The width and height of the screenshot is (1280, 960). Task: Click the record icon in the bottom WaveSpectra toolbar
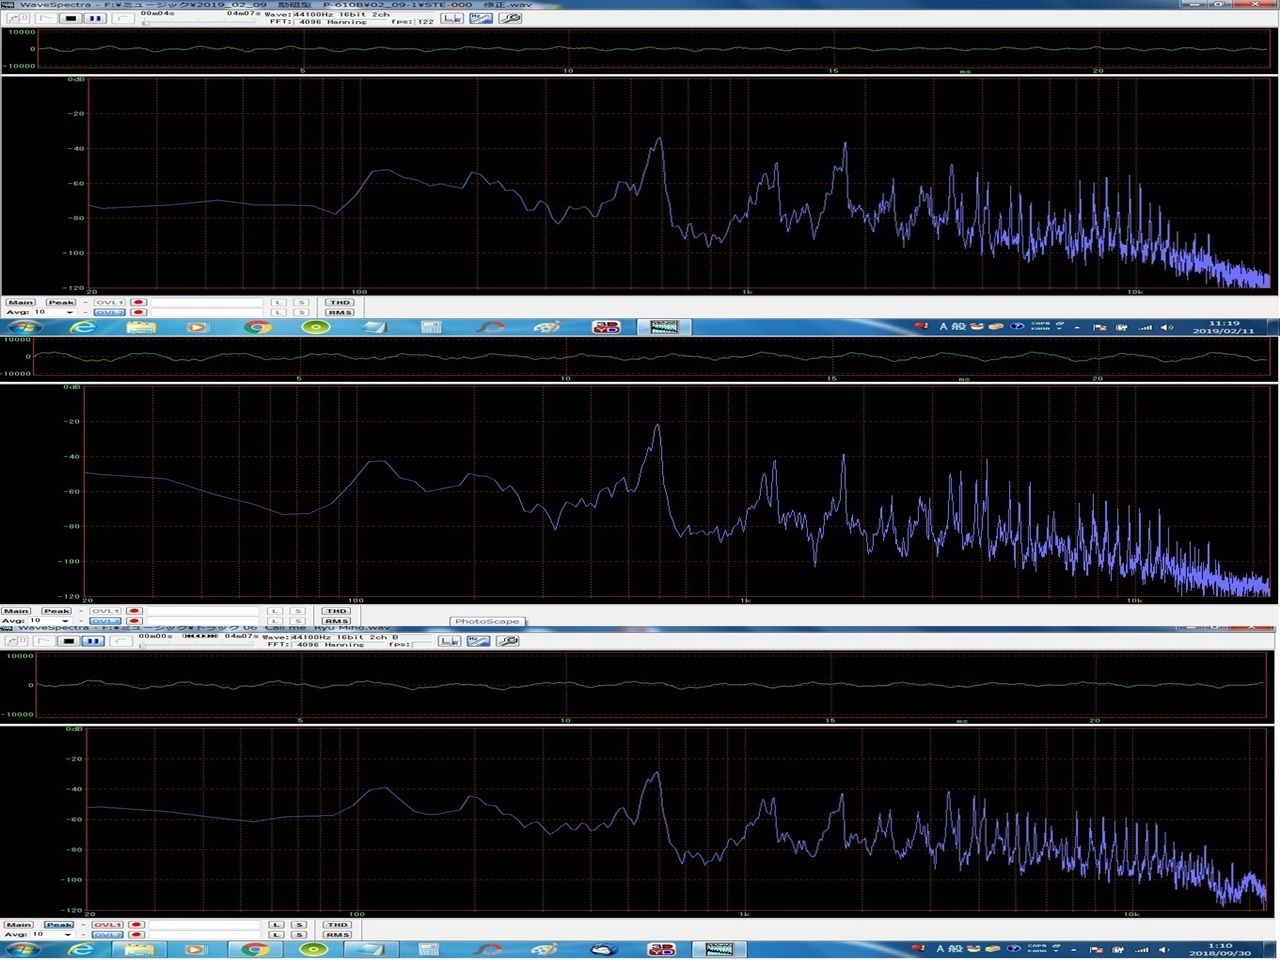click(120, 640)
